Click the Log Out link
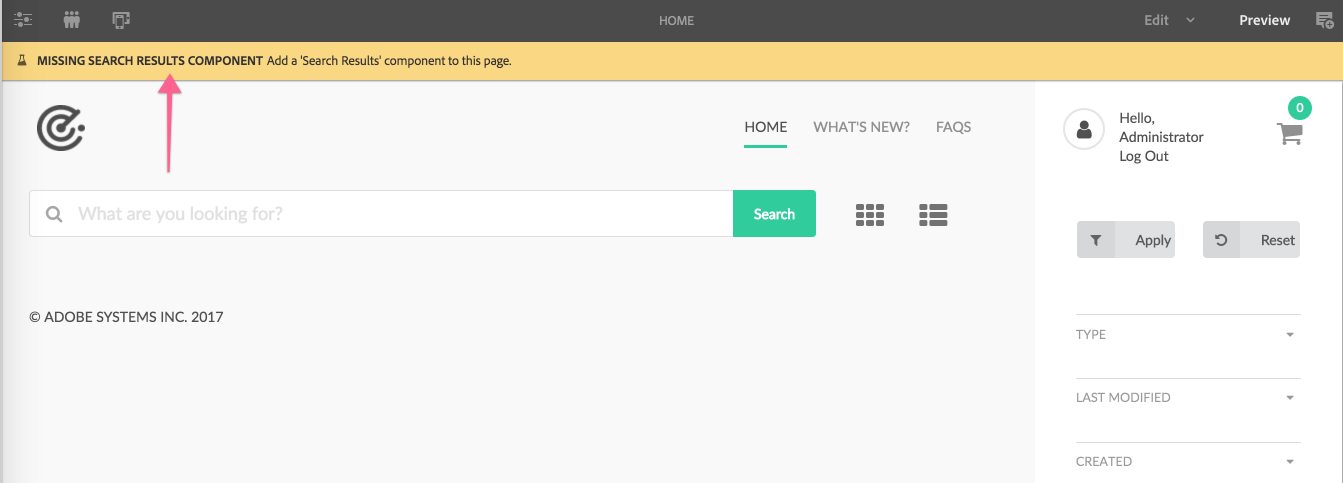The width and height of the screenshot is (1343, 483). tap(1144, 156)
